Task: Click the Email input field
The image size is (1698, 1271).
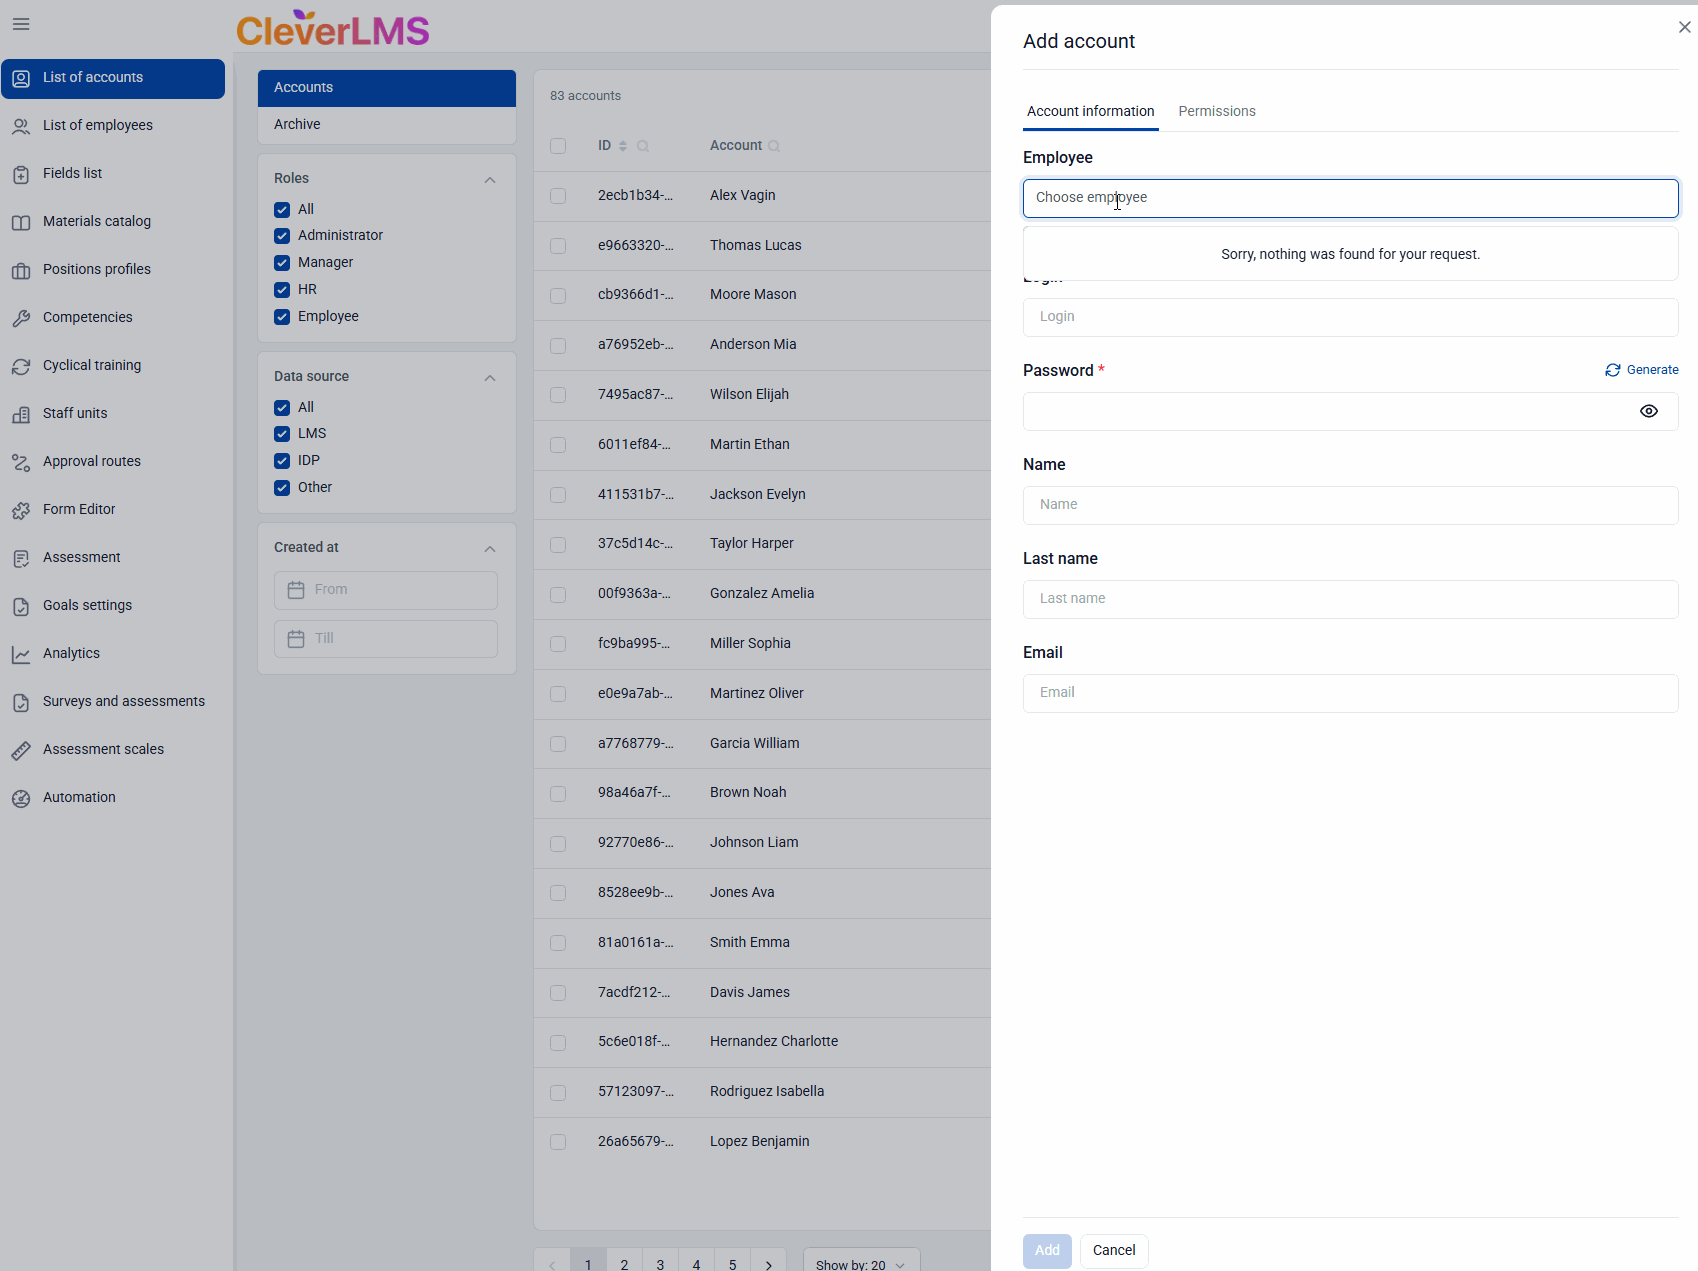Action: 1350,693
